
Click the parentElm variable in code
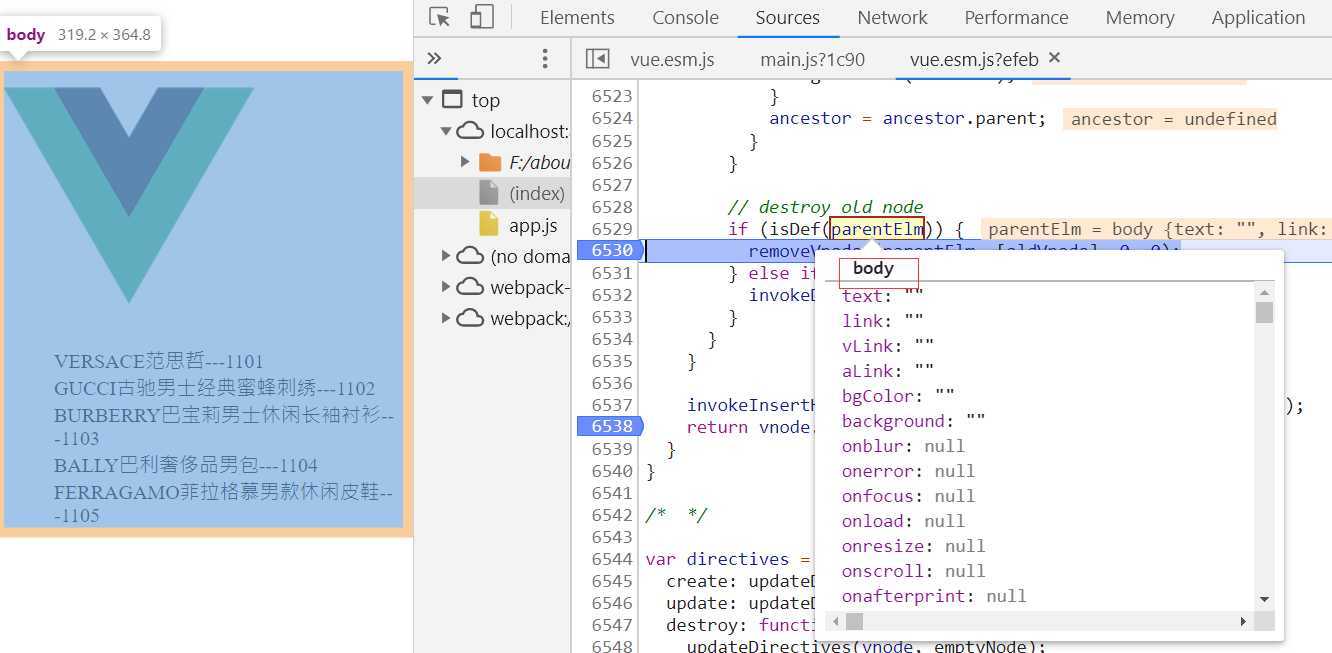coord(877,229)
